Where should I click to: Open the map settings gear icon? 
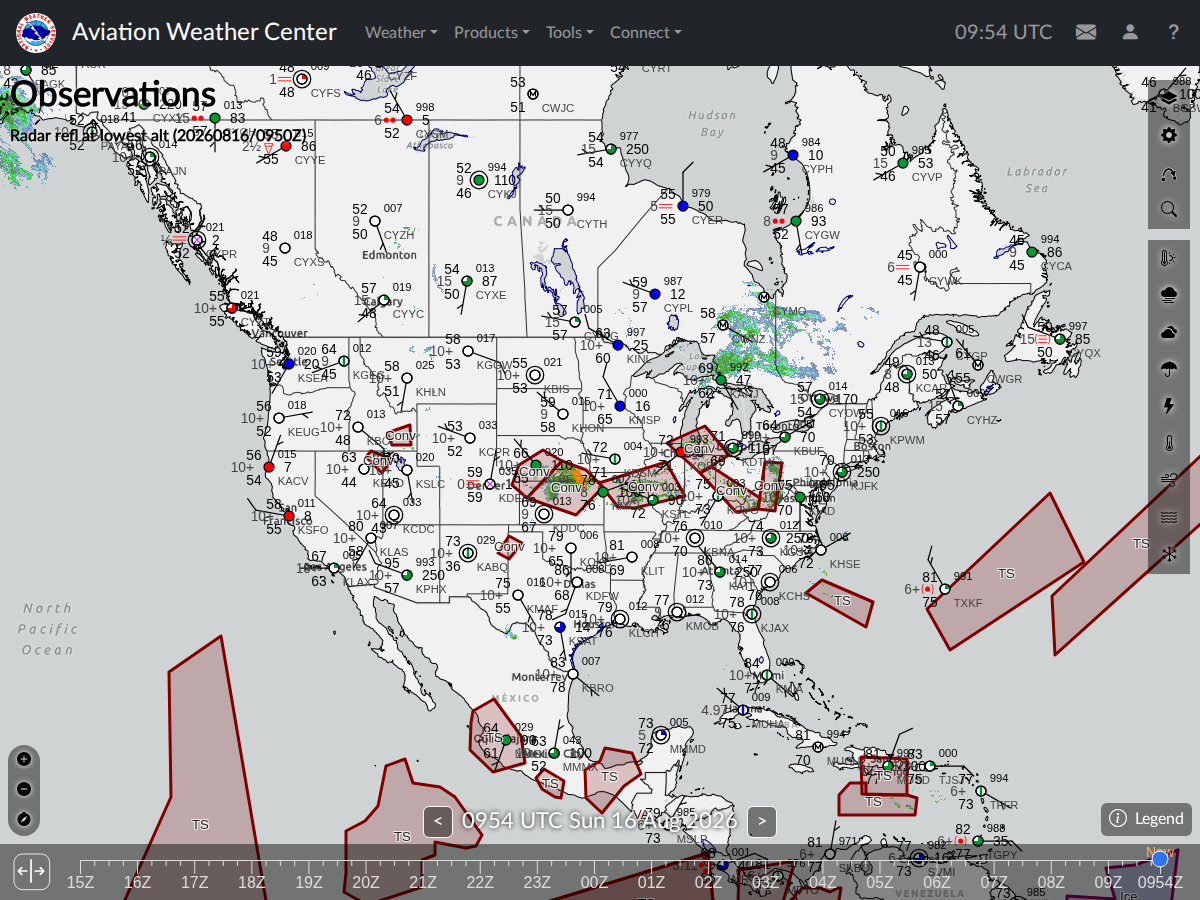pos(1168,135)
